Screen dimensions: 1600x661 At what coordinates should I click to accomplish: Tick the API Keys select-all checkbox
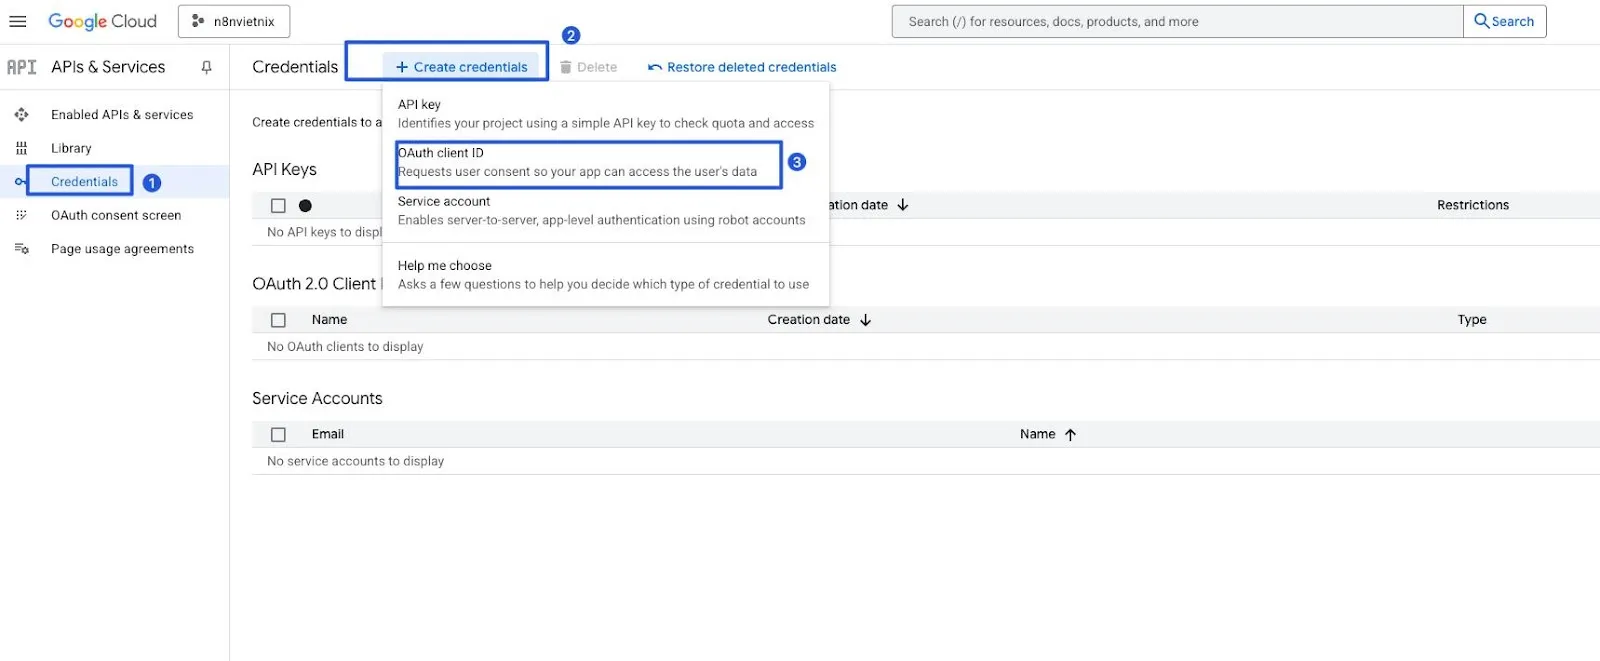tap(278, 205)
